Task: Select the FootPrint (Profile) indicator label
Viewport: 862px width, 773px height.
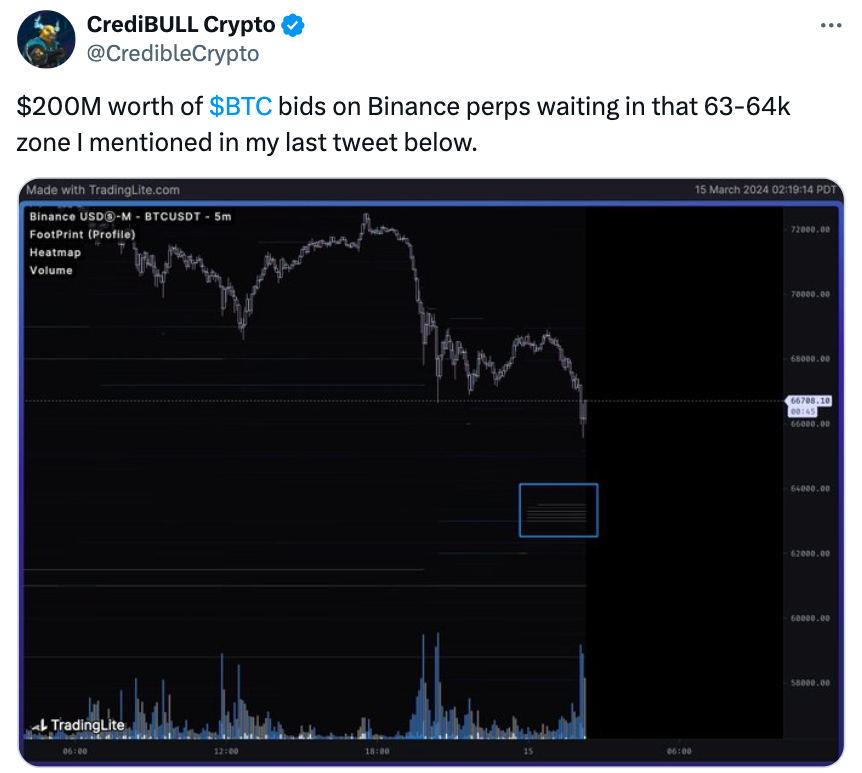Action: click(82, 234)
